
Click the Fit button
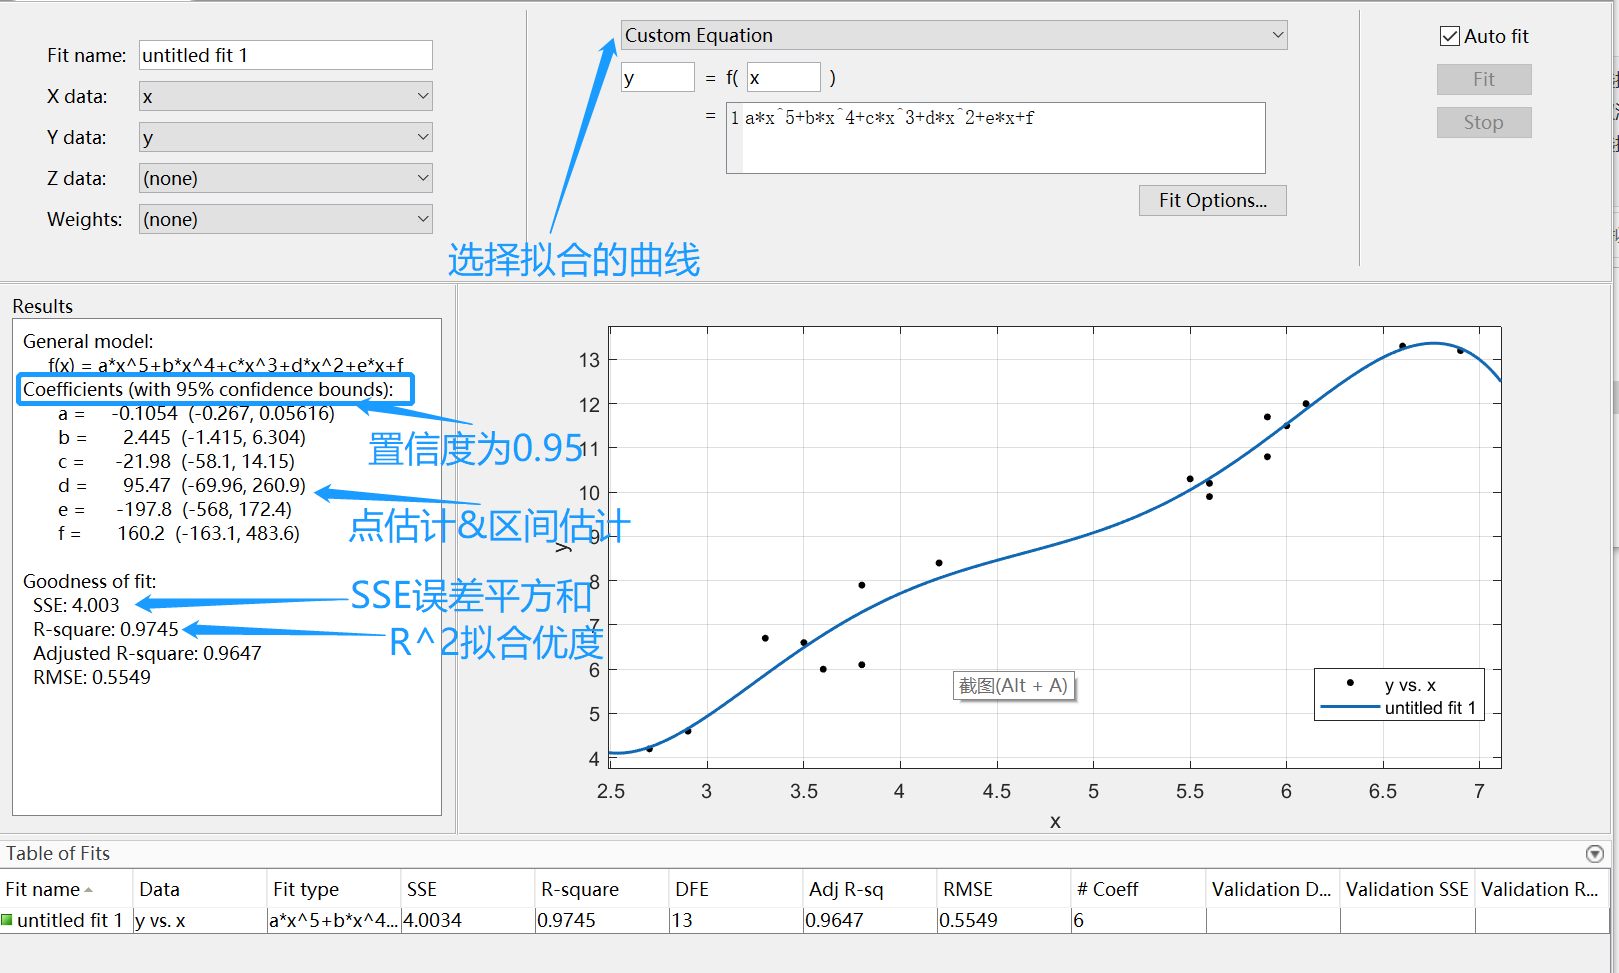pos(1484,79)
